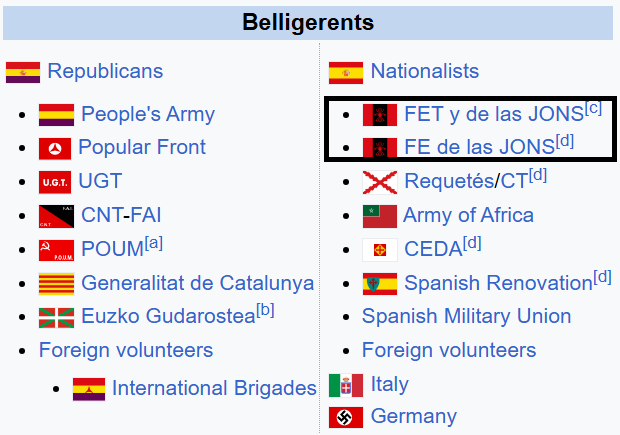The width and height of the screenshot is (620, 435).
Task: Click the Germany swastika flag icon
Action: pos(346,417)
